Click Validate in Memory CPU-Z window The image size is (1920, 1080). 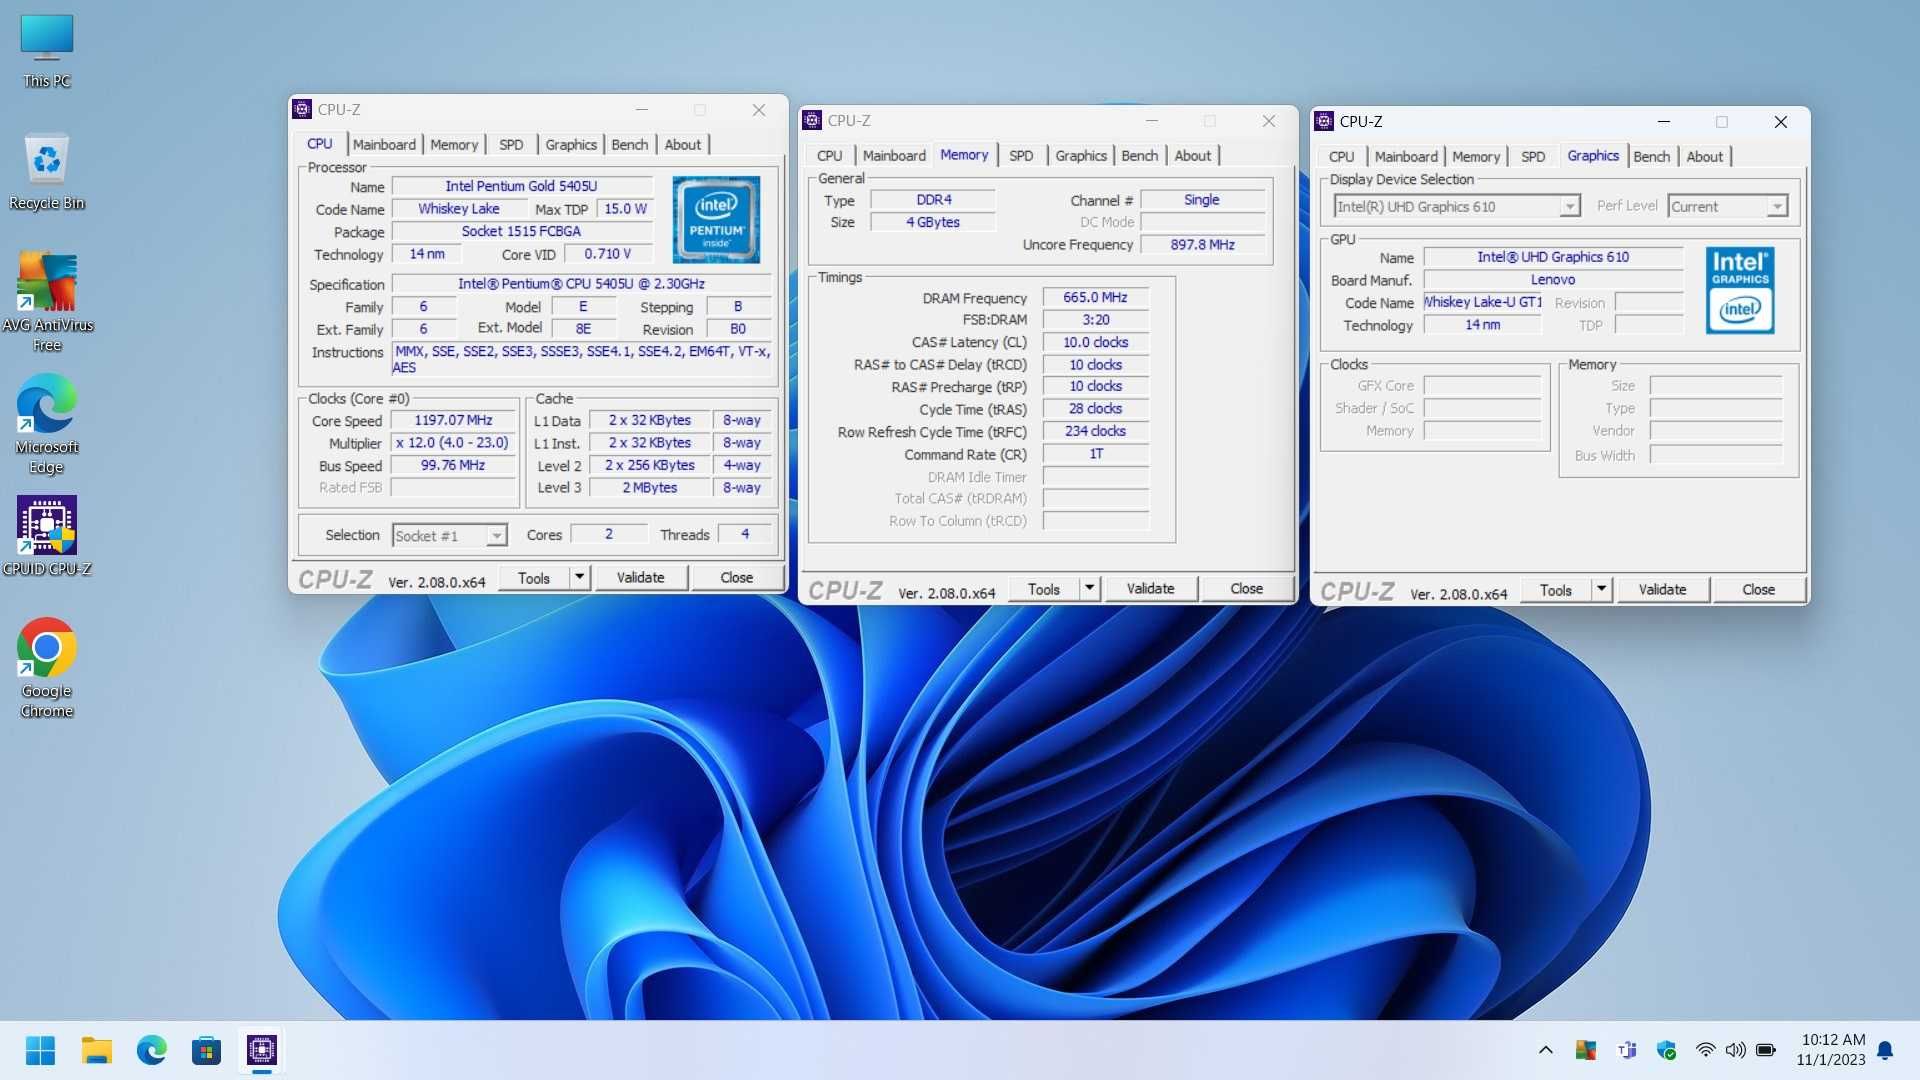(x=1150, y=589)
